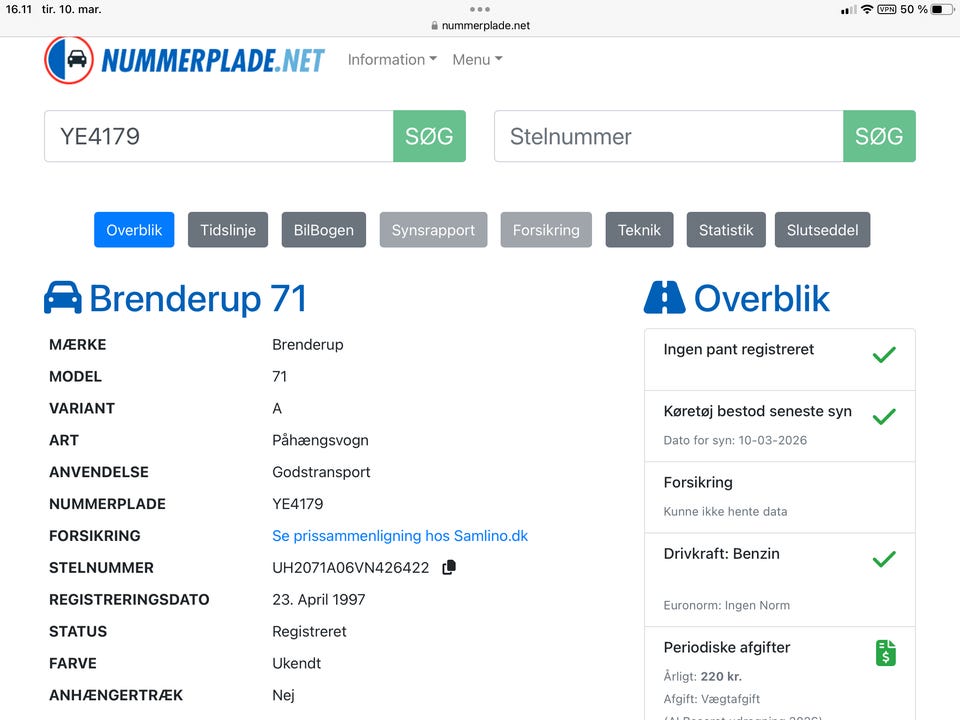
Task: Tap the cellular signal bars icon
Action: (849, 10)
